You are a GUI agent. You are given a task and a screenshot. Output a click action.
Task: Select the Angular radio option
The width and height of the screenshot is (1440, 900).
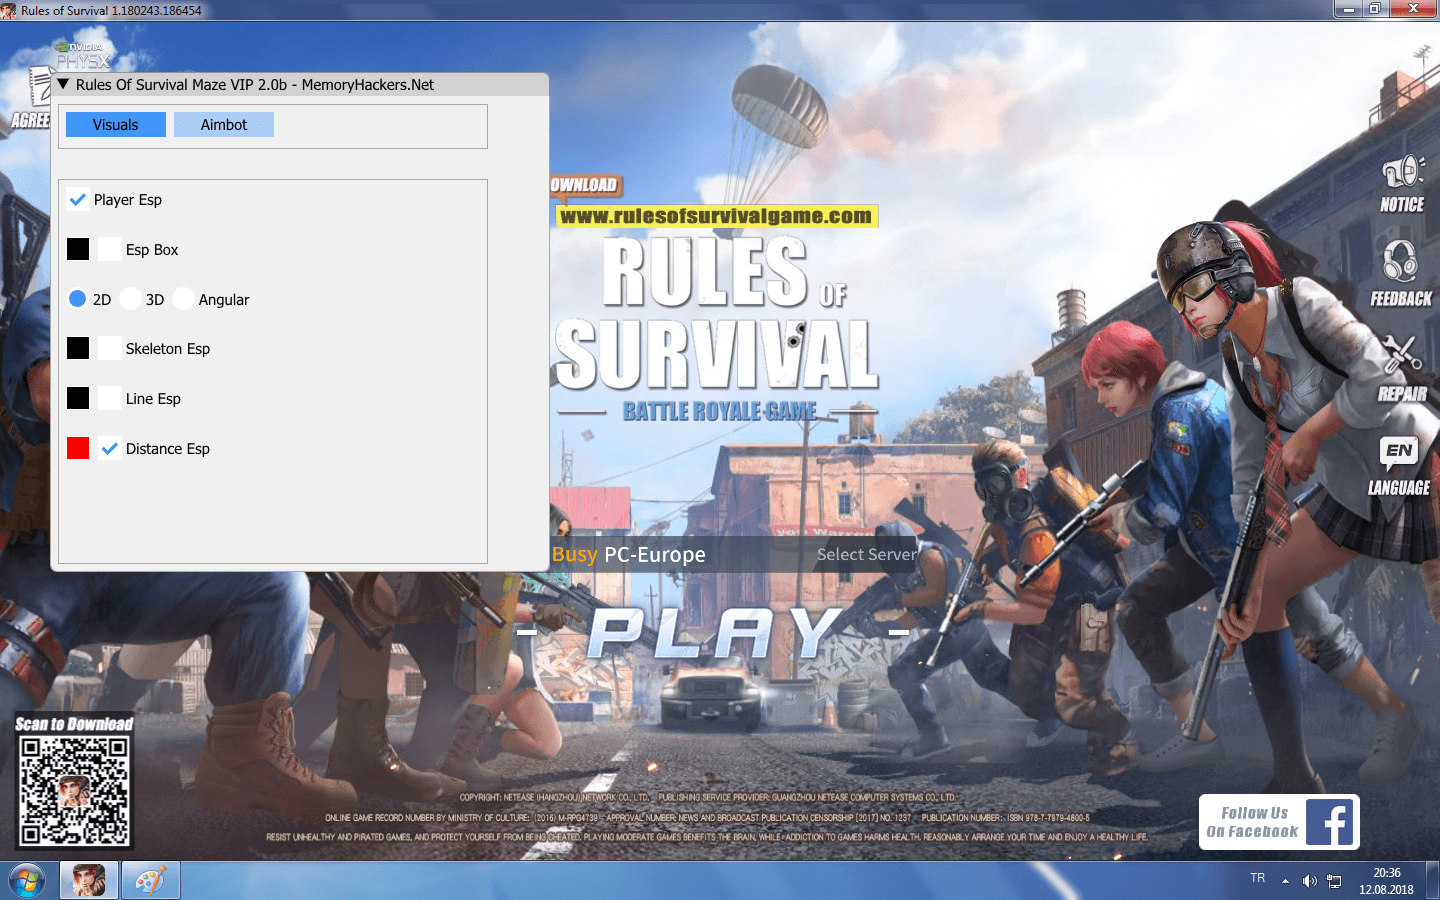click(x=183, y=298)
